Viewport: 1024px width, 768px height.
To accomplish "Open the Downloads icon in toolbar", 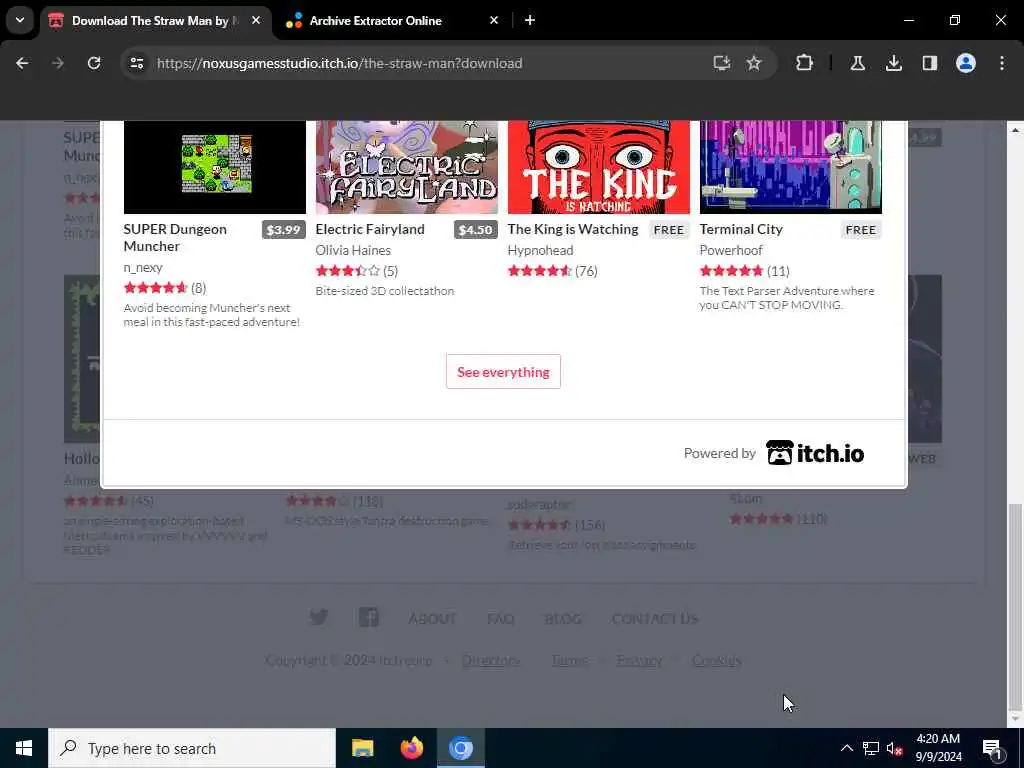I will pos(893,63).
